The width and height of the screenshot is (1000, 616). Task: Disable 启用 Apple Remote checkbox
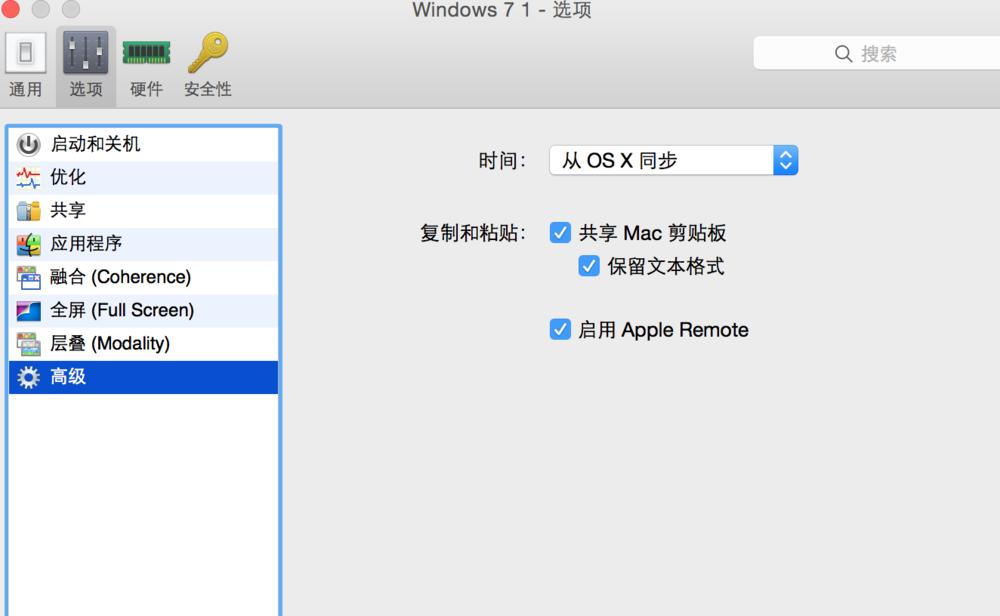pyautogui.click(x=560, y=330)
